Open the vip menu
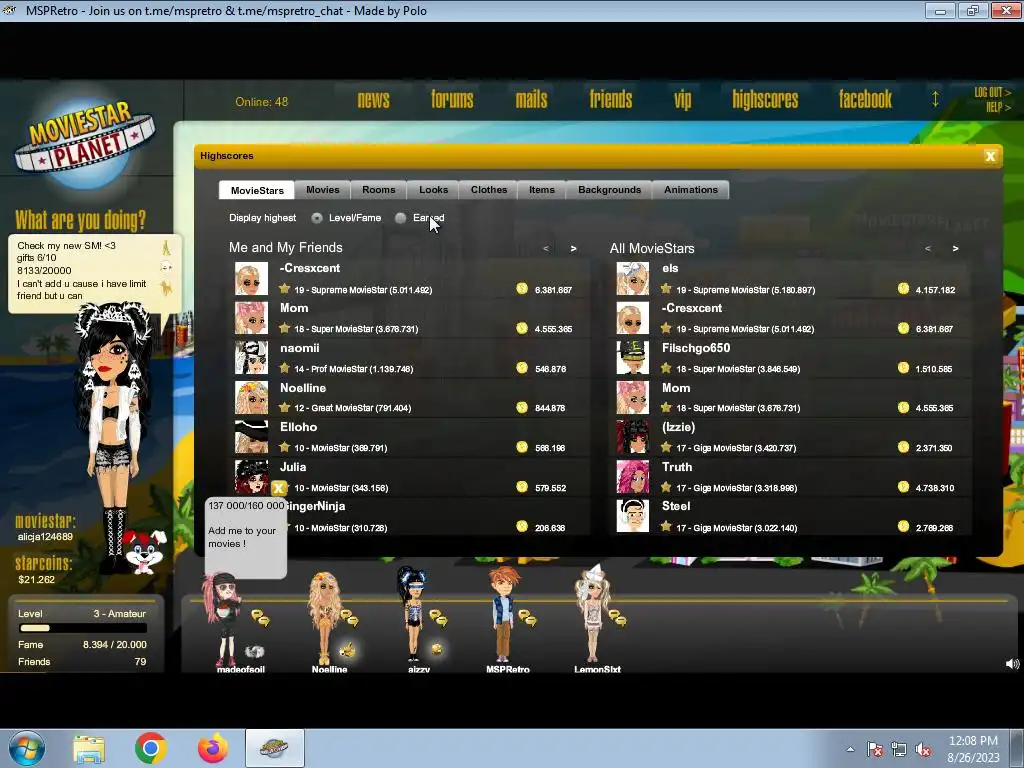Screen dimensions: 1024x768 [682, 100]
